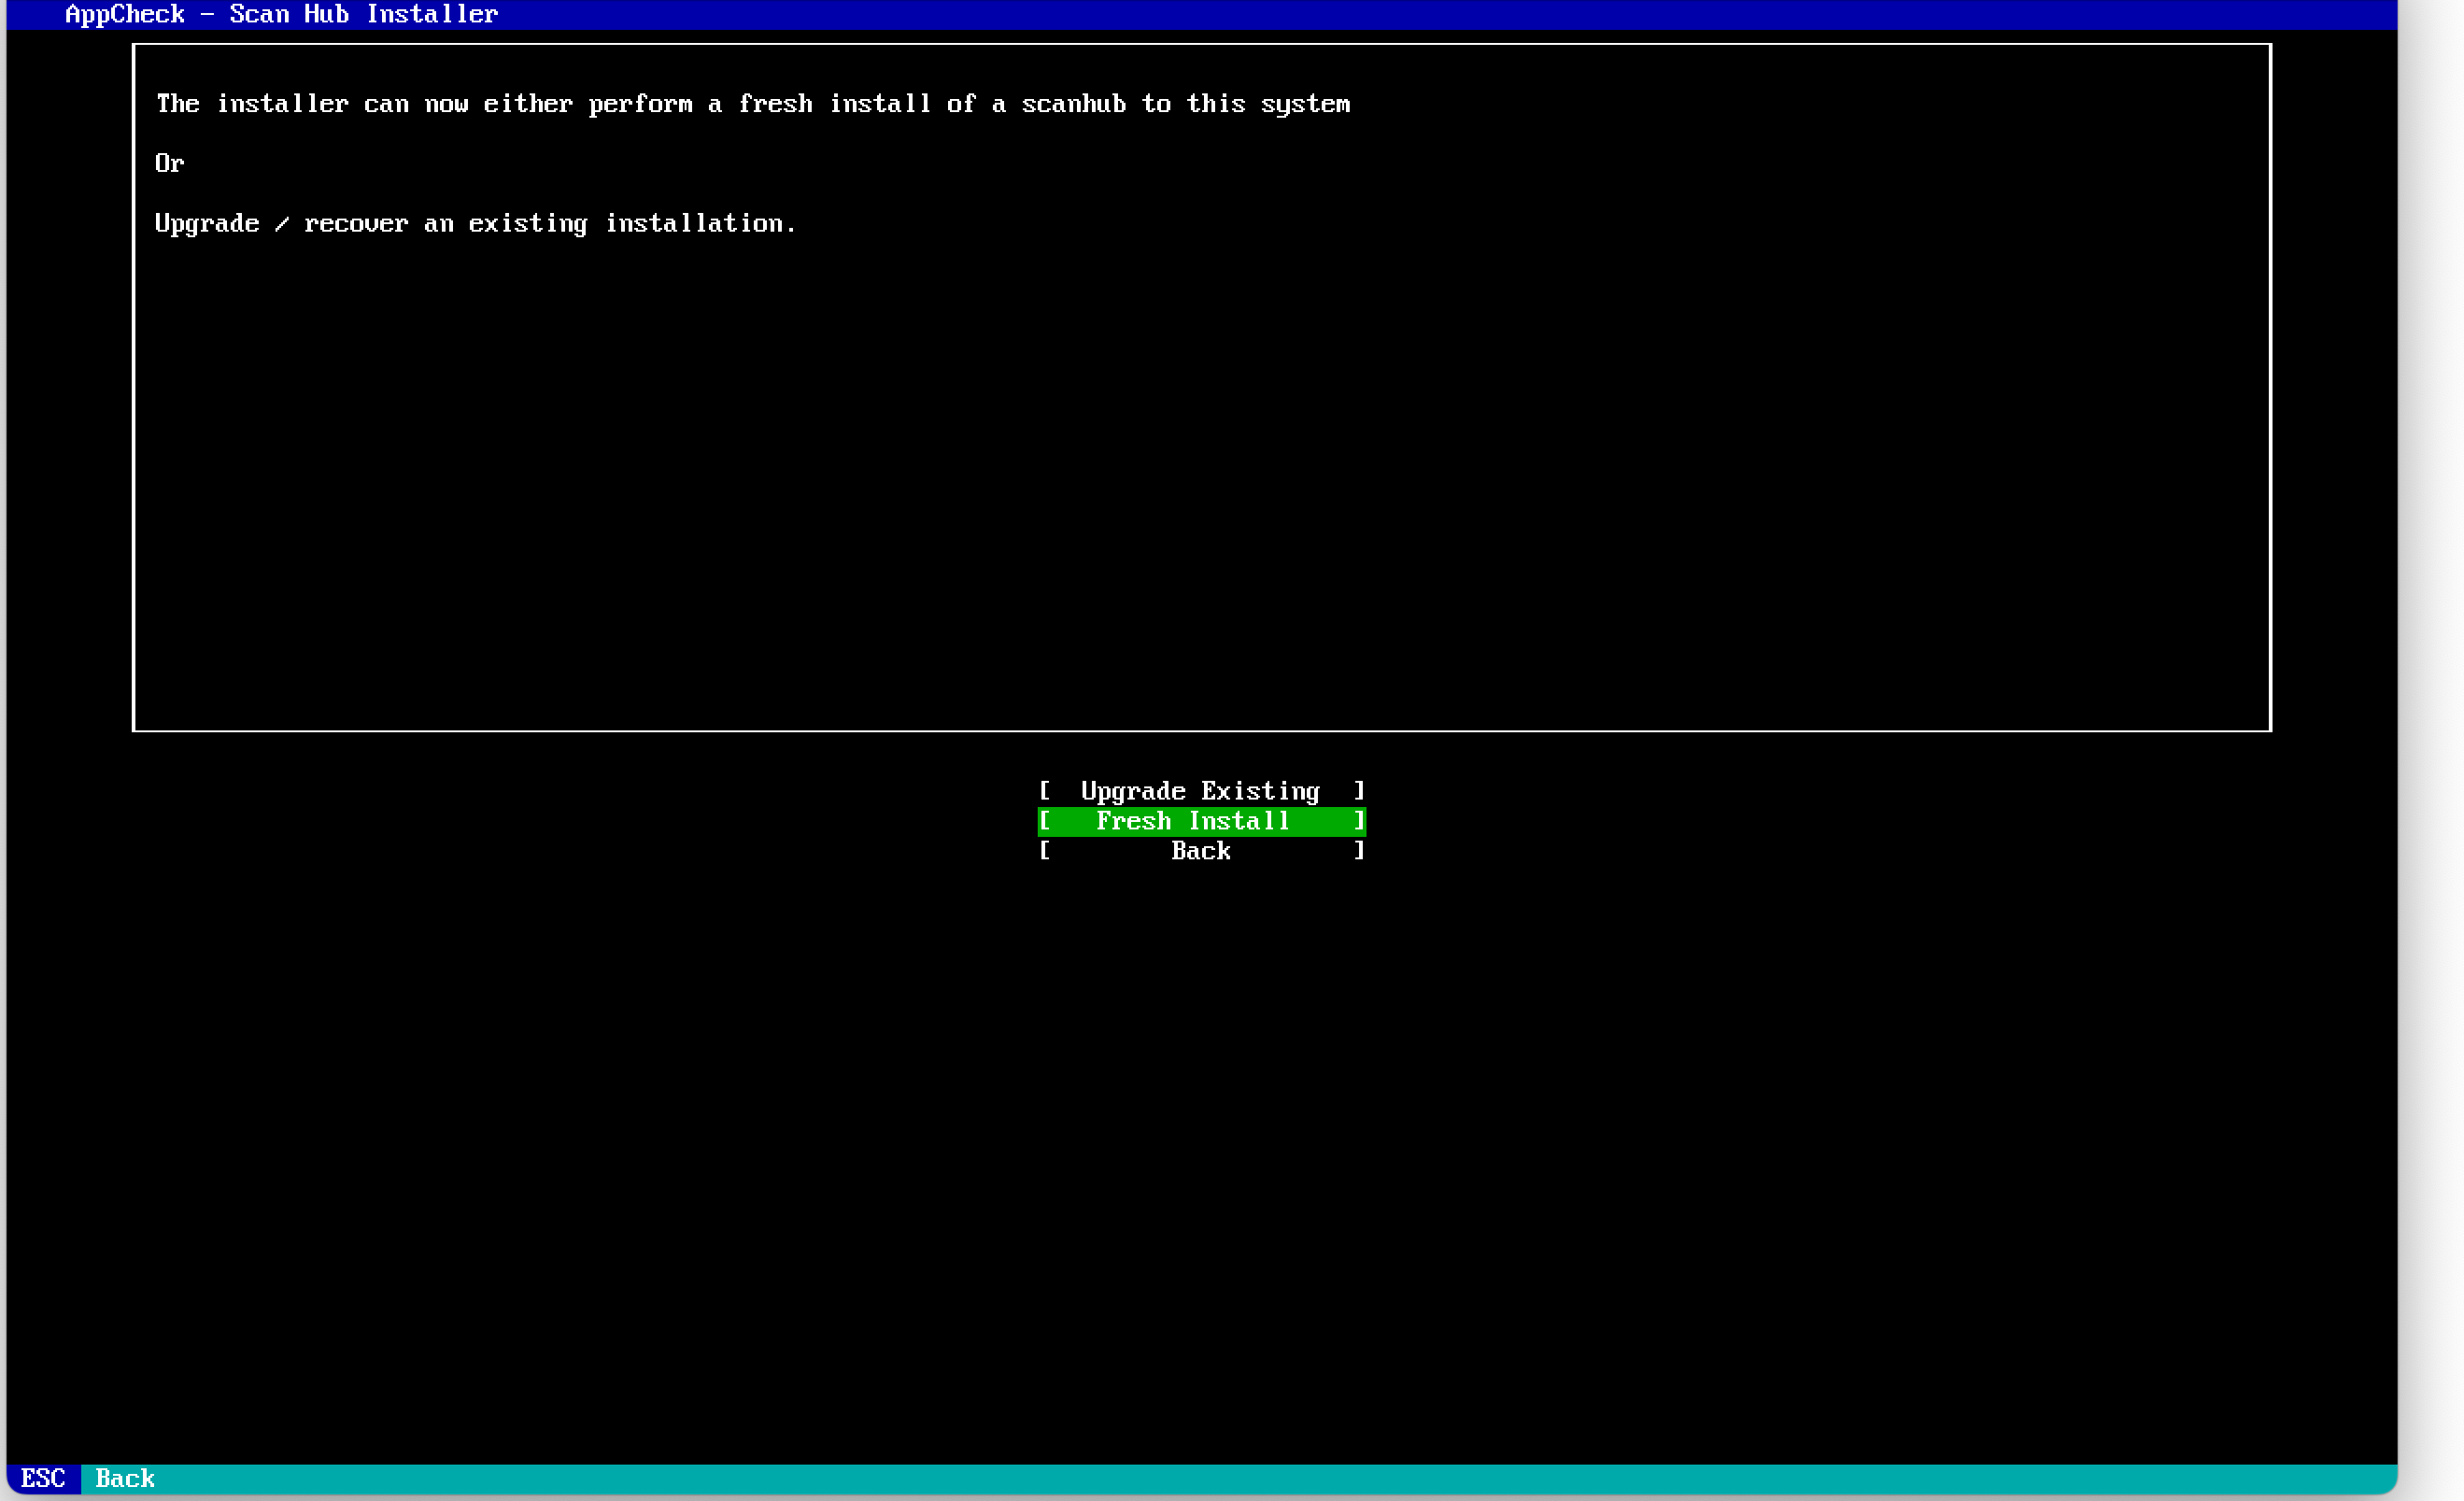Screen dimensions: 2464x1501
Task: Click the ESC key label in footer
Action: (x=43, y=1478)
